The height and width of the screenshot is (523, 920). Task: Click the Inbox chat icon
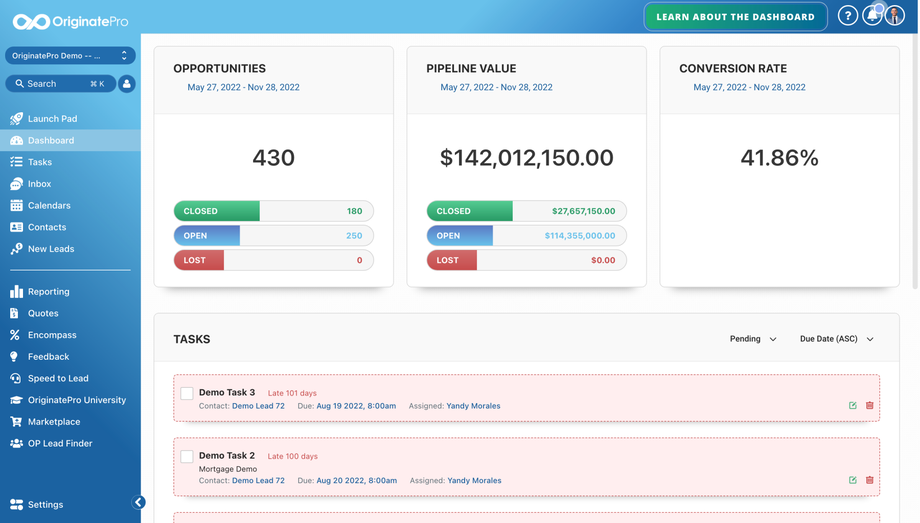pos(16,184)
